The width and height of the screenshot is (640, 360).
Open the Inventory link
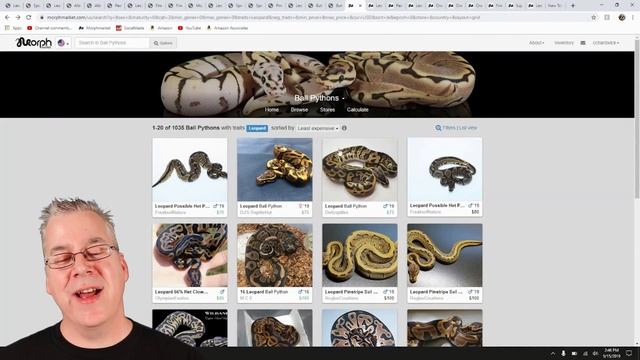click(564, 43)
